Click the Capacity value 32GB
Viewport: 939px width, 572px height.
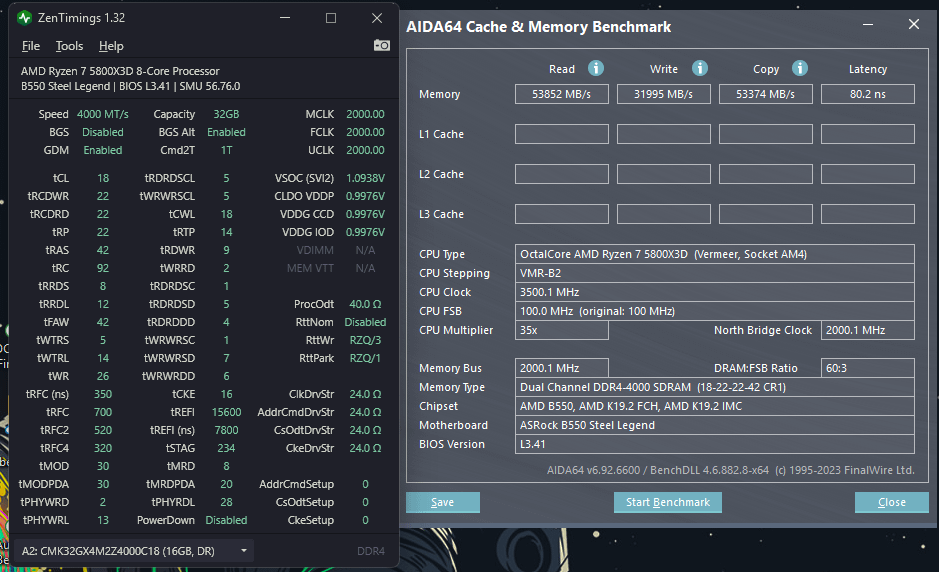pyautogui.click(x=226, y=114)
